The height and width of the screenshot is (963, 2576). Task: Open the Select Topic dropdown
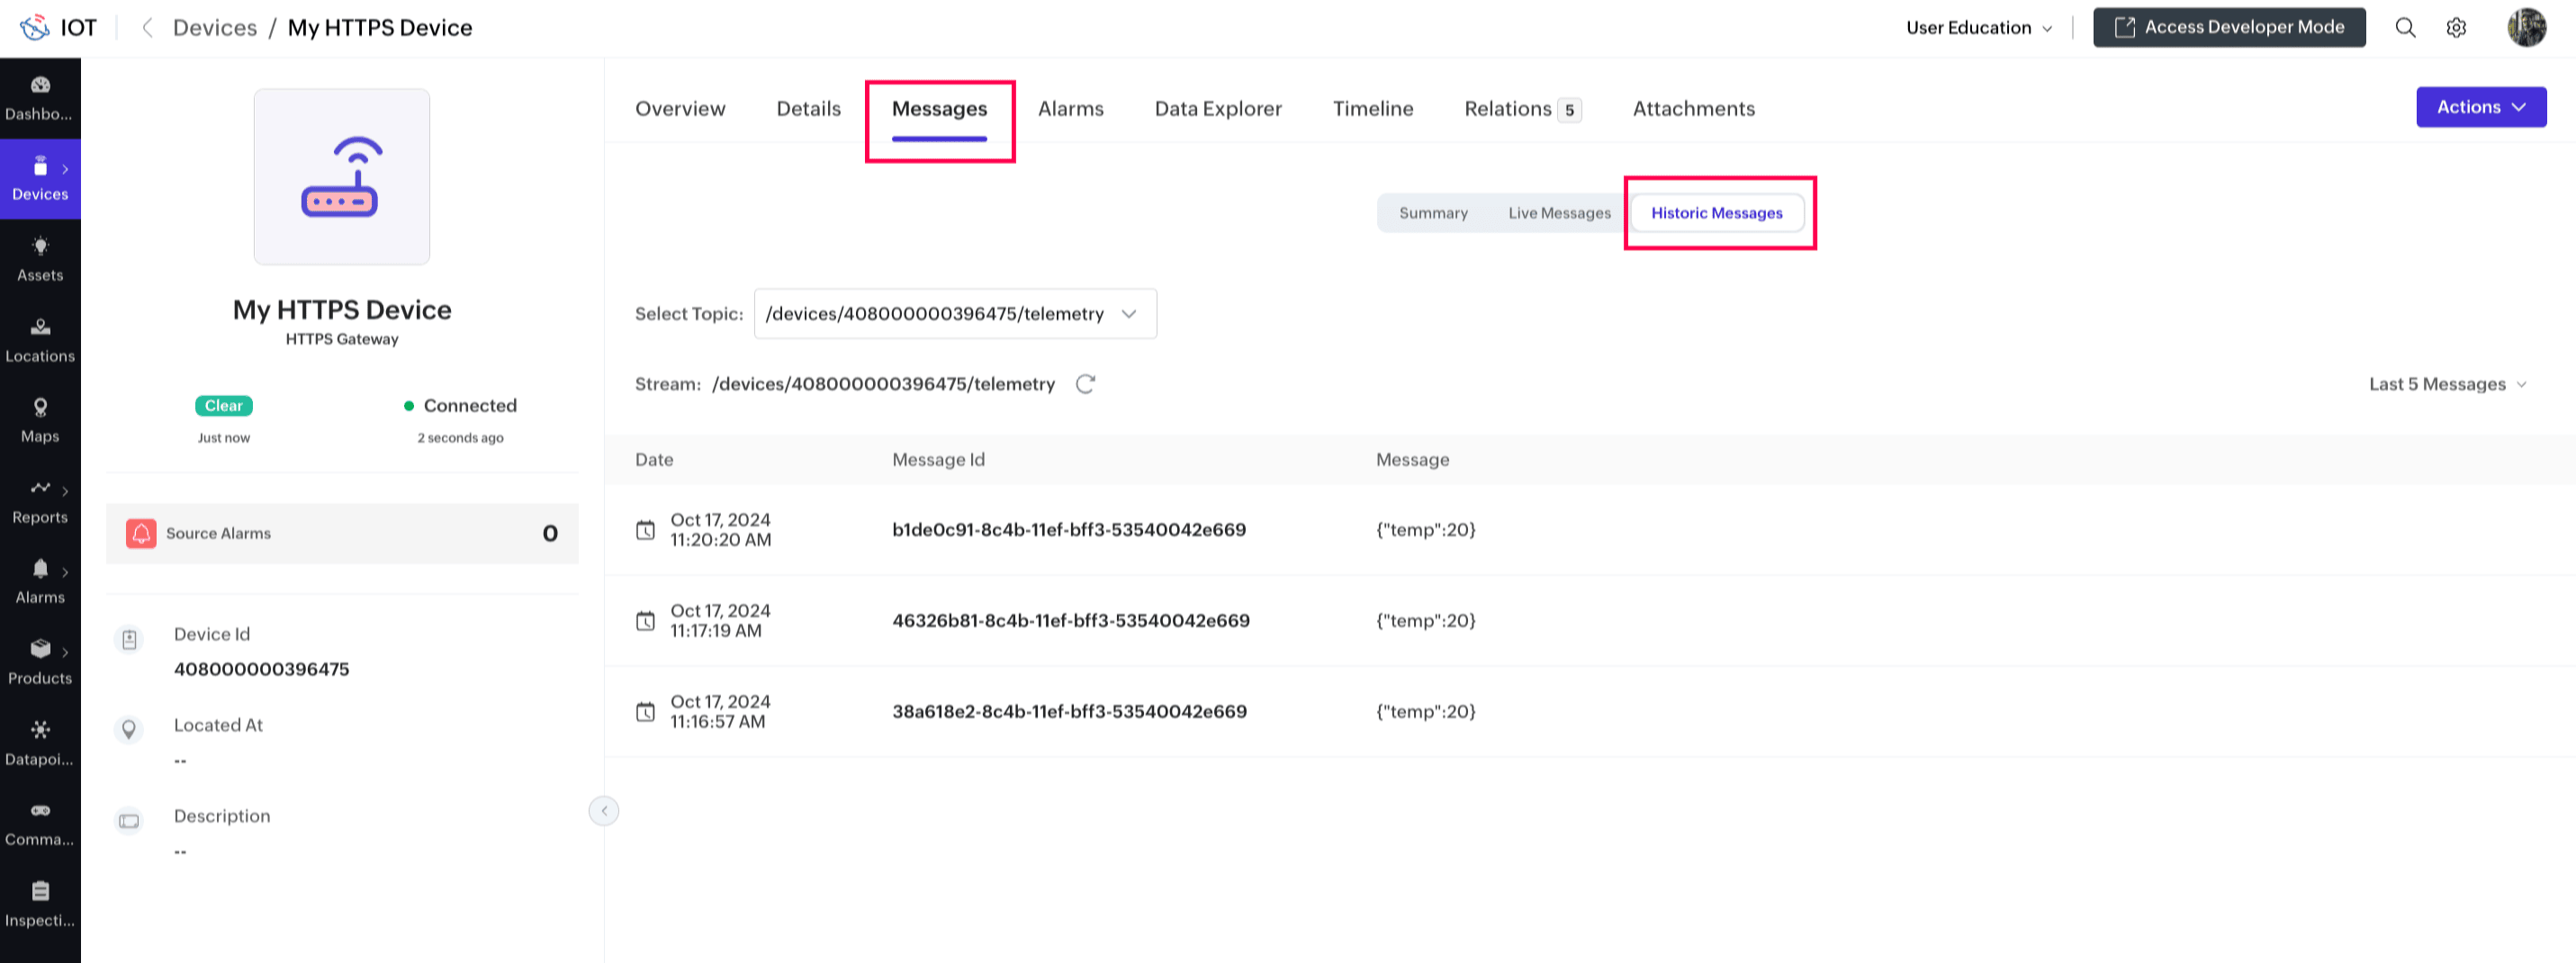(x=955, y=314)
